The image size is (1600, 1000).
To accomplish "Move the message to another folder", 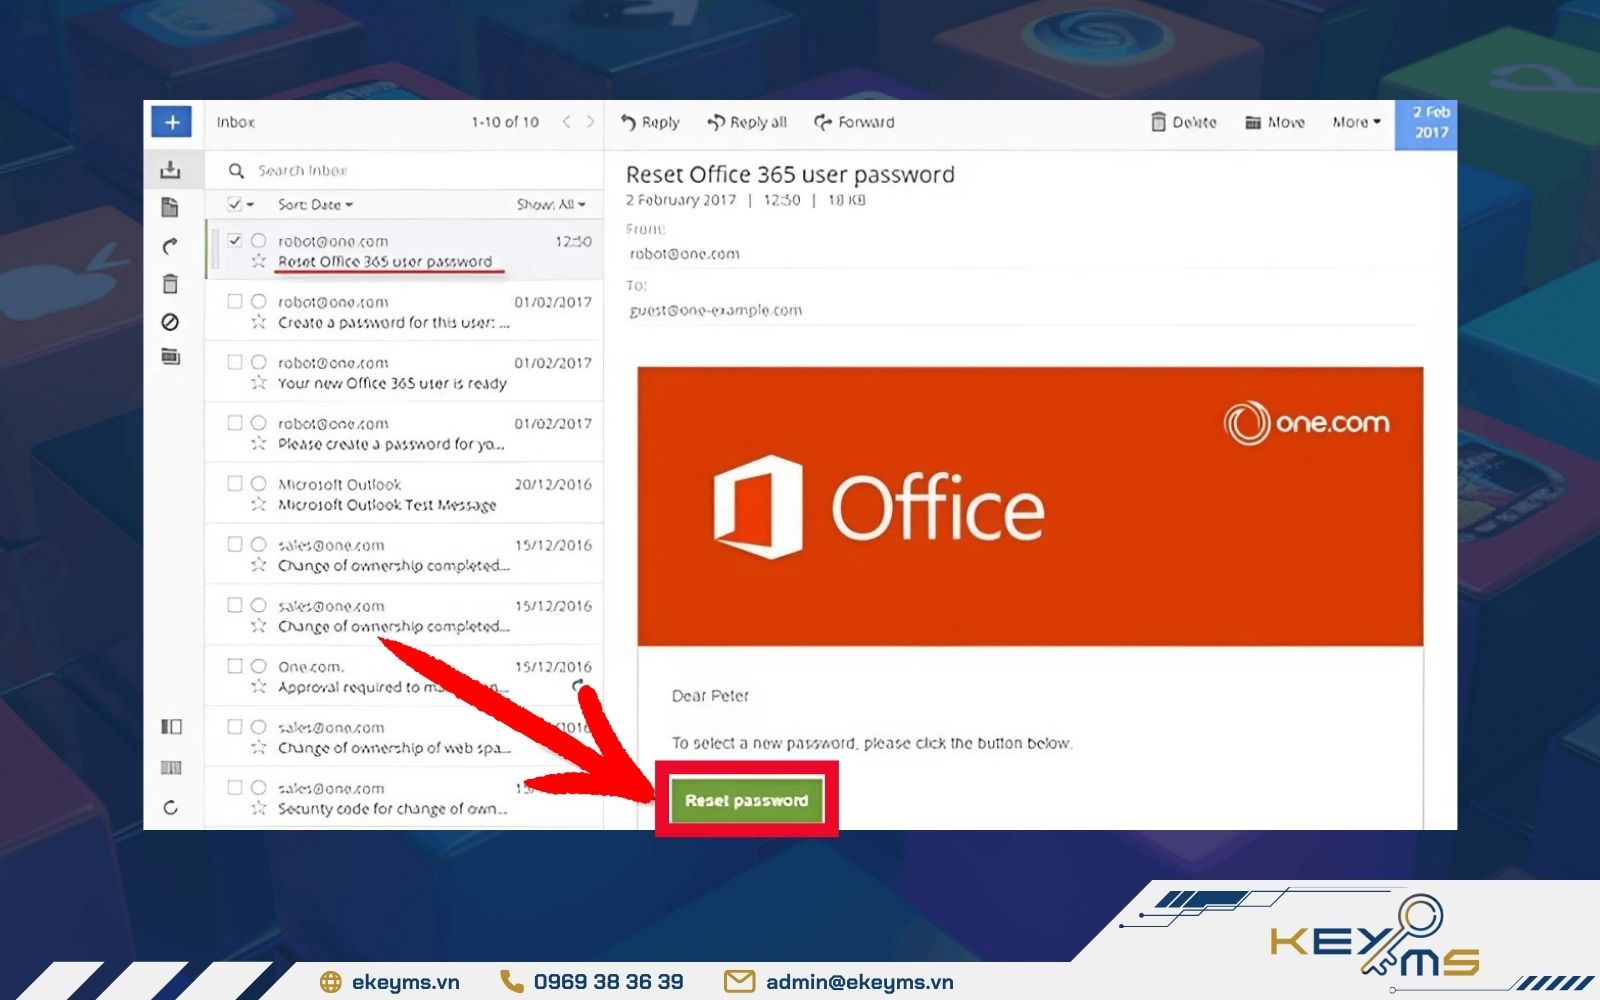I will 1275,122.
